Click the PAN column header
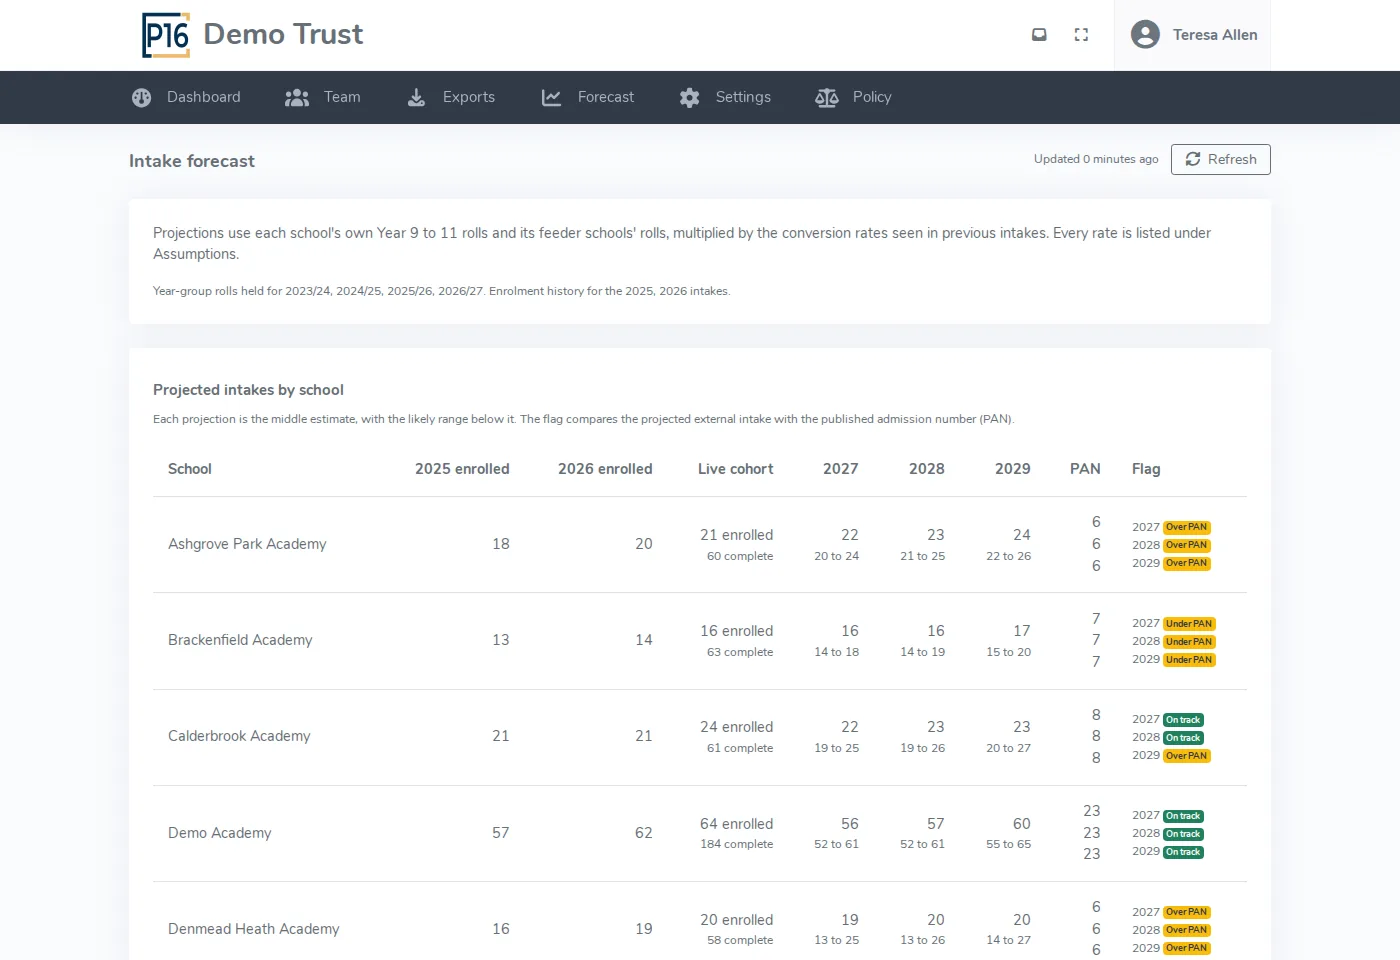 (1085, 469)
